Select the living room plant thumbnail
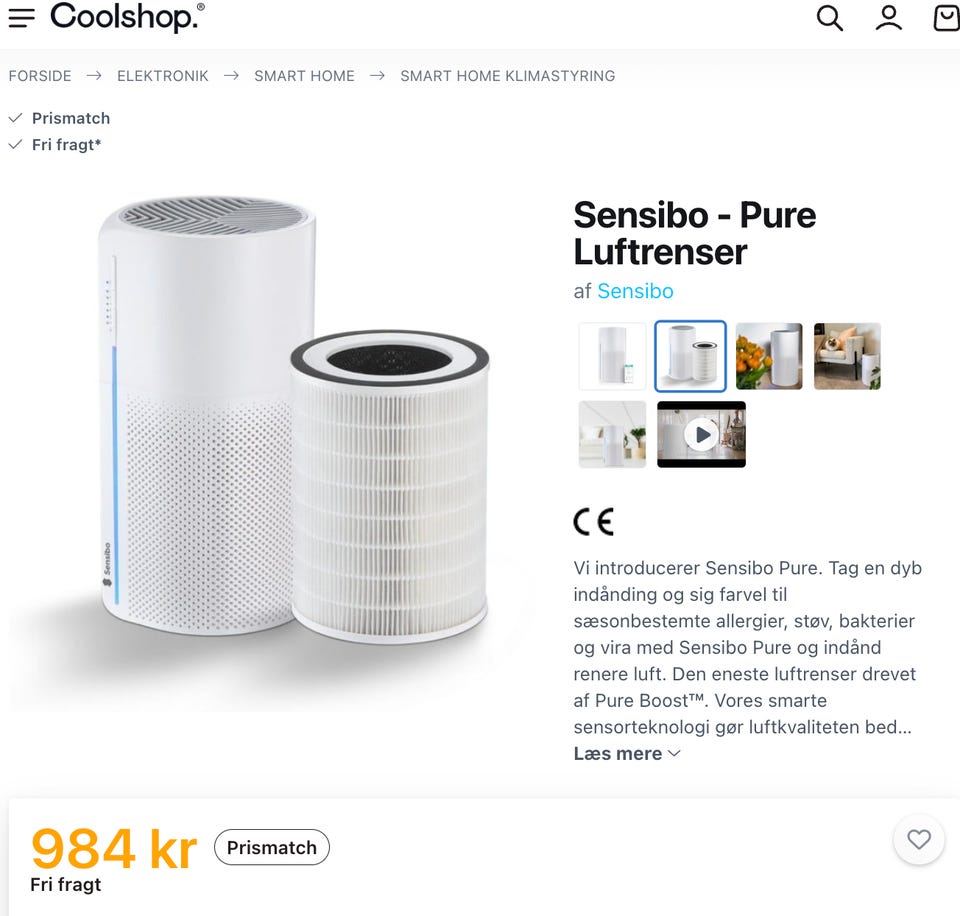 [x=612, y=435]
